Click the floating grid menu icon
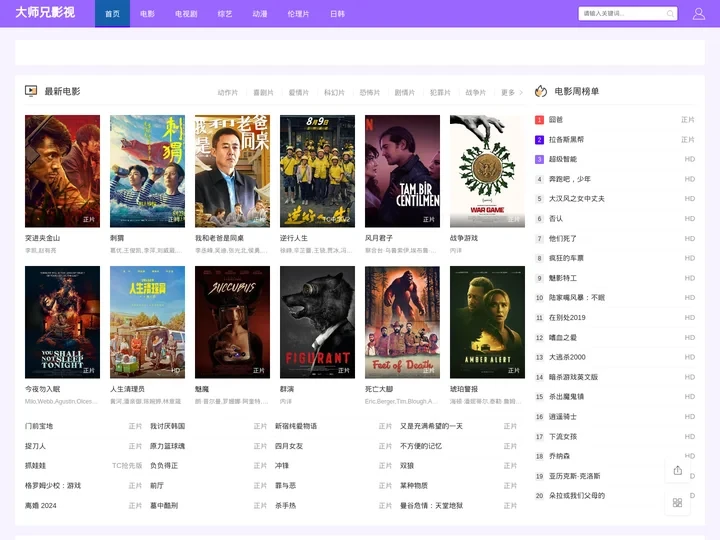The height and width of the screenshot is (540, 720). (x=677, y=503)
